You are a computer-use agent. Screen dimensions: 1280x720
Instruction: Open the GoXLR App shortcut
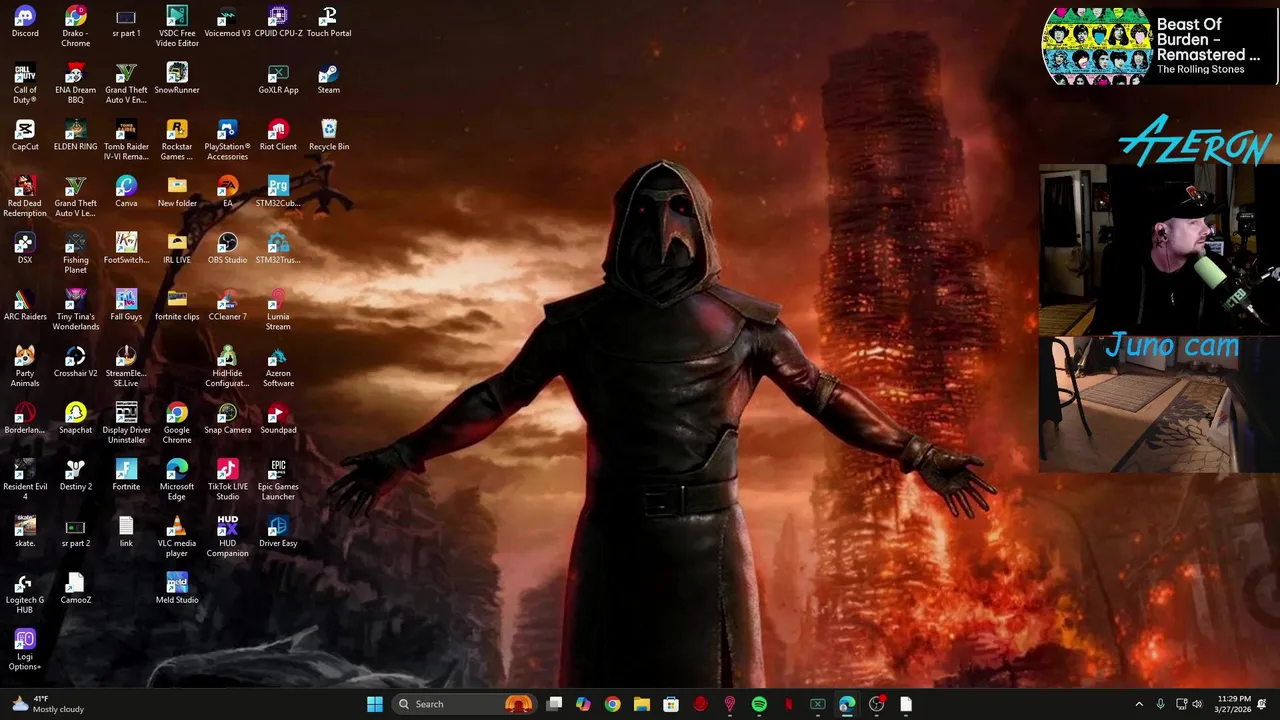[278, 79]
